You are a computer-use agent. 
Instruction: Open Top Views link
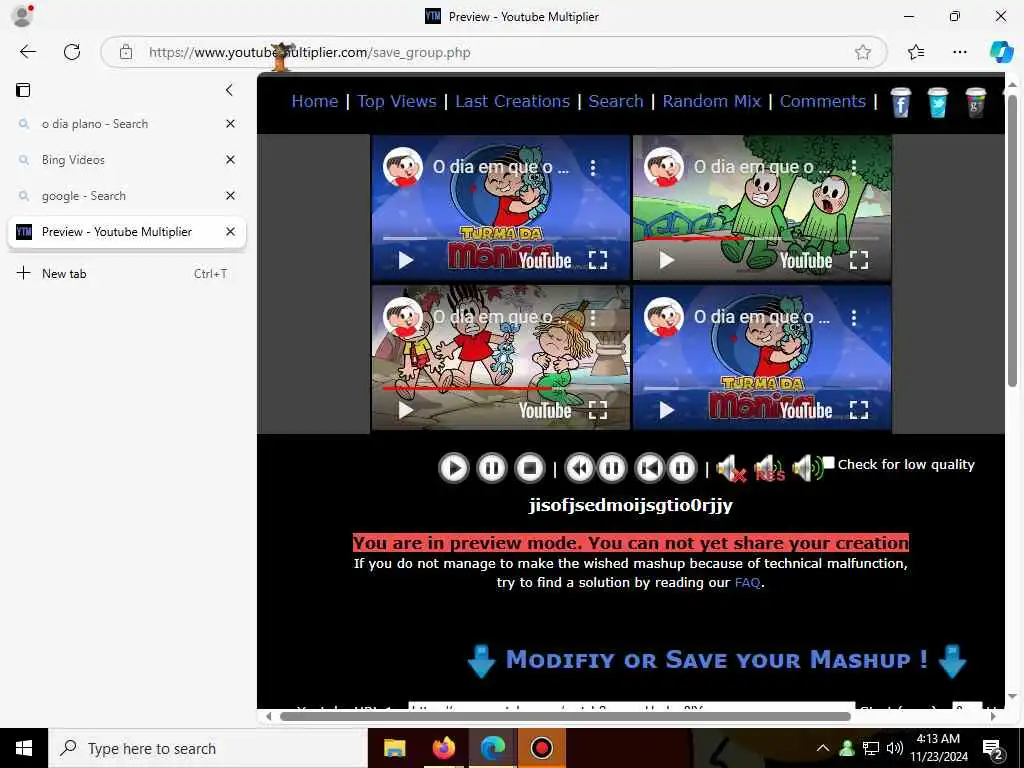396,101
